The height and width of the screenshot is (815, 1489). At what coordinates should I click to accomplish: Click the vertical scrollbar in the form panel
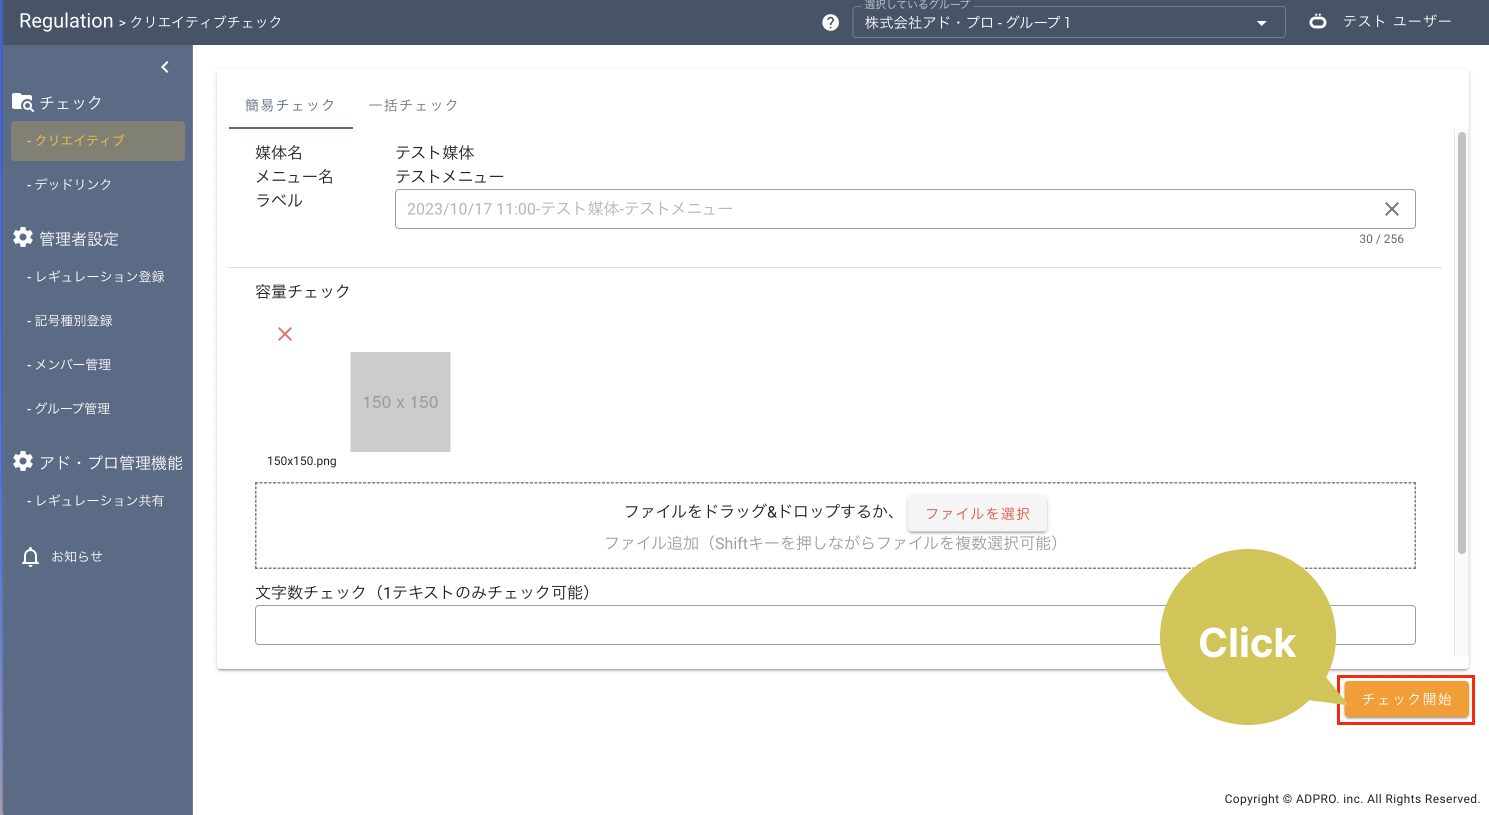coord(1461,340)
